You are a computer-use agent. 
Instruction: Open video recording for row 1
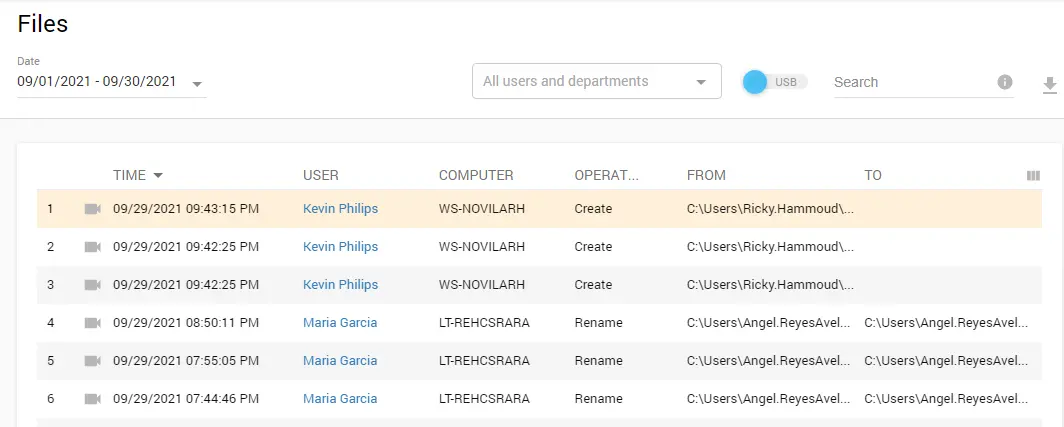[x=92, y=209]
